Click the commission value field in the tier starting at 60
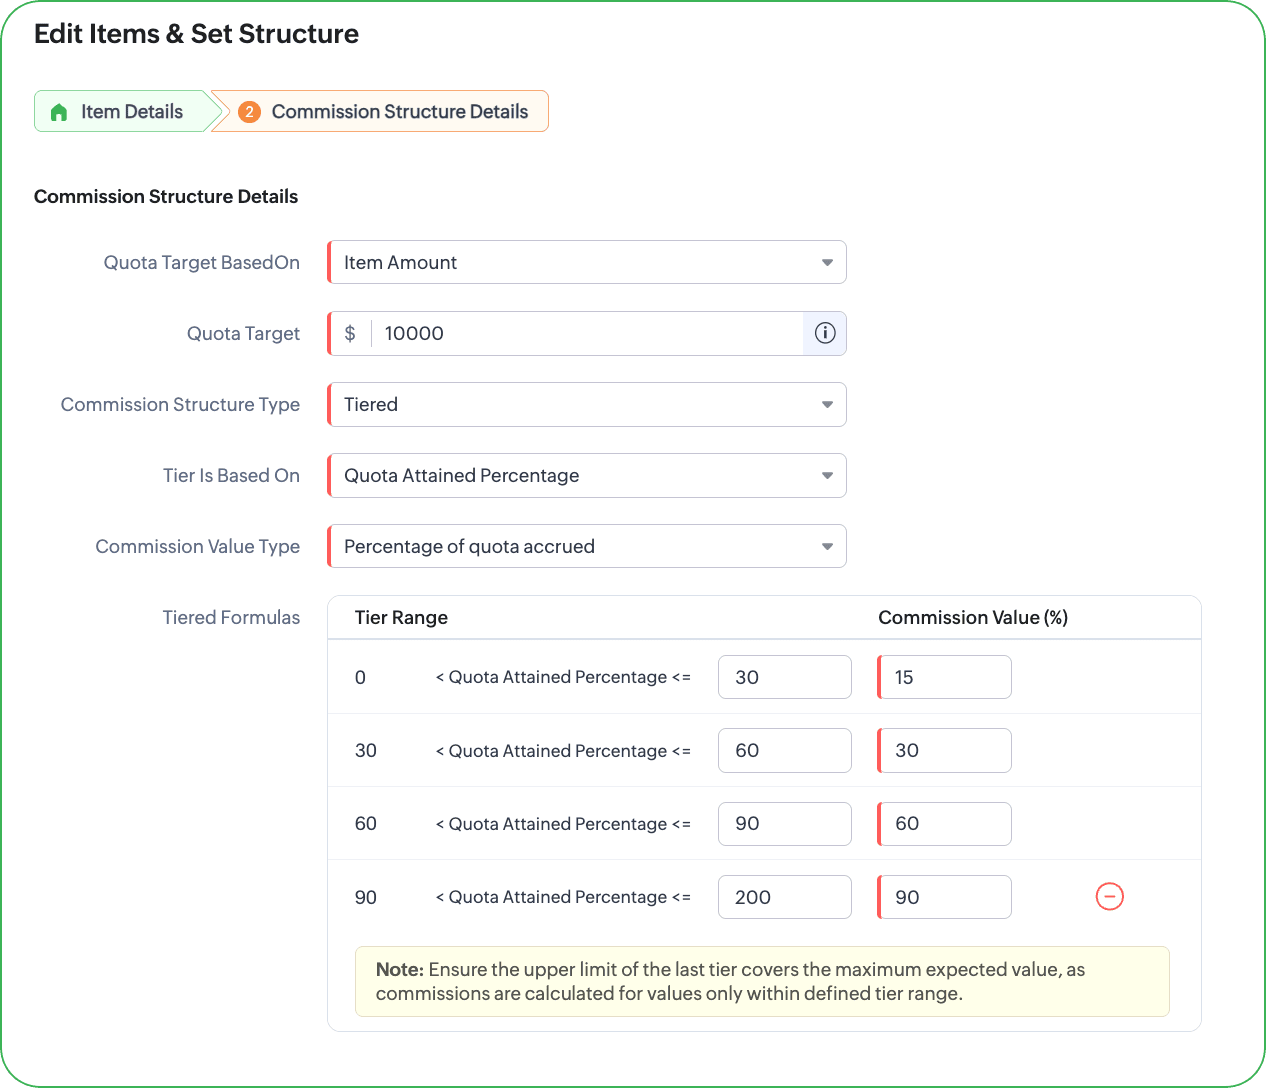 coord(945,823)
